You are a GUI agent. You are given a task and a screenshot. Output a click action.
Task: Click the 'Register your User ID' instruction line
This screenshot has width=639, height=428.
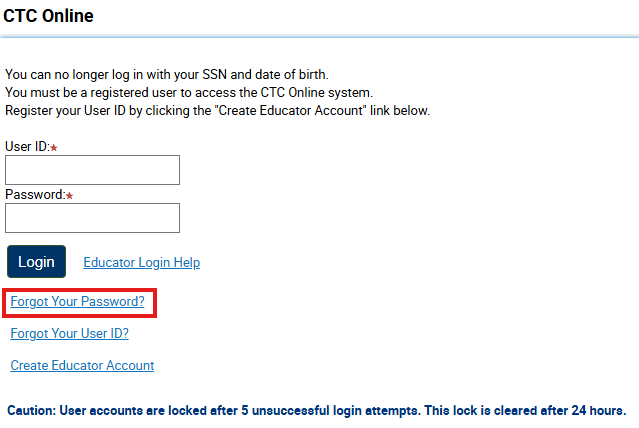217,110
